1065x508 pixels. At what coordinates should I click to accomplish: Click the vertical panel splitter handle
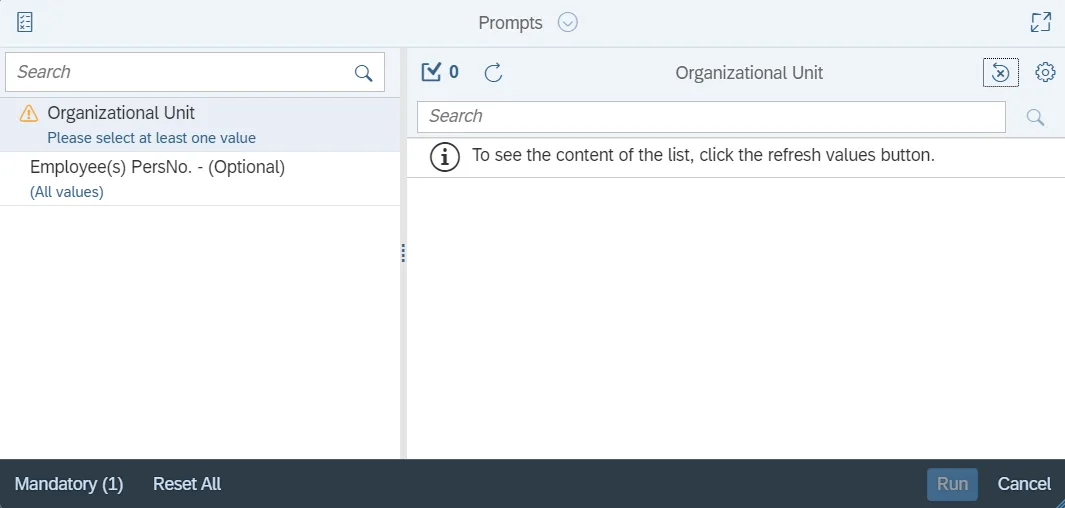pyautogui.click(x=403, y=253)
